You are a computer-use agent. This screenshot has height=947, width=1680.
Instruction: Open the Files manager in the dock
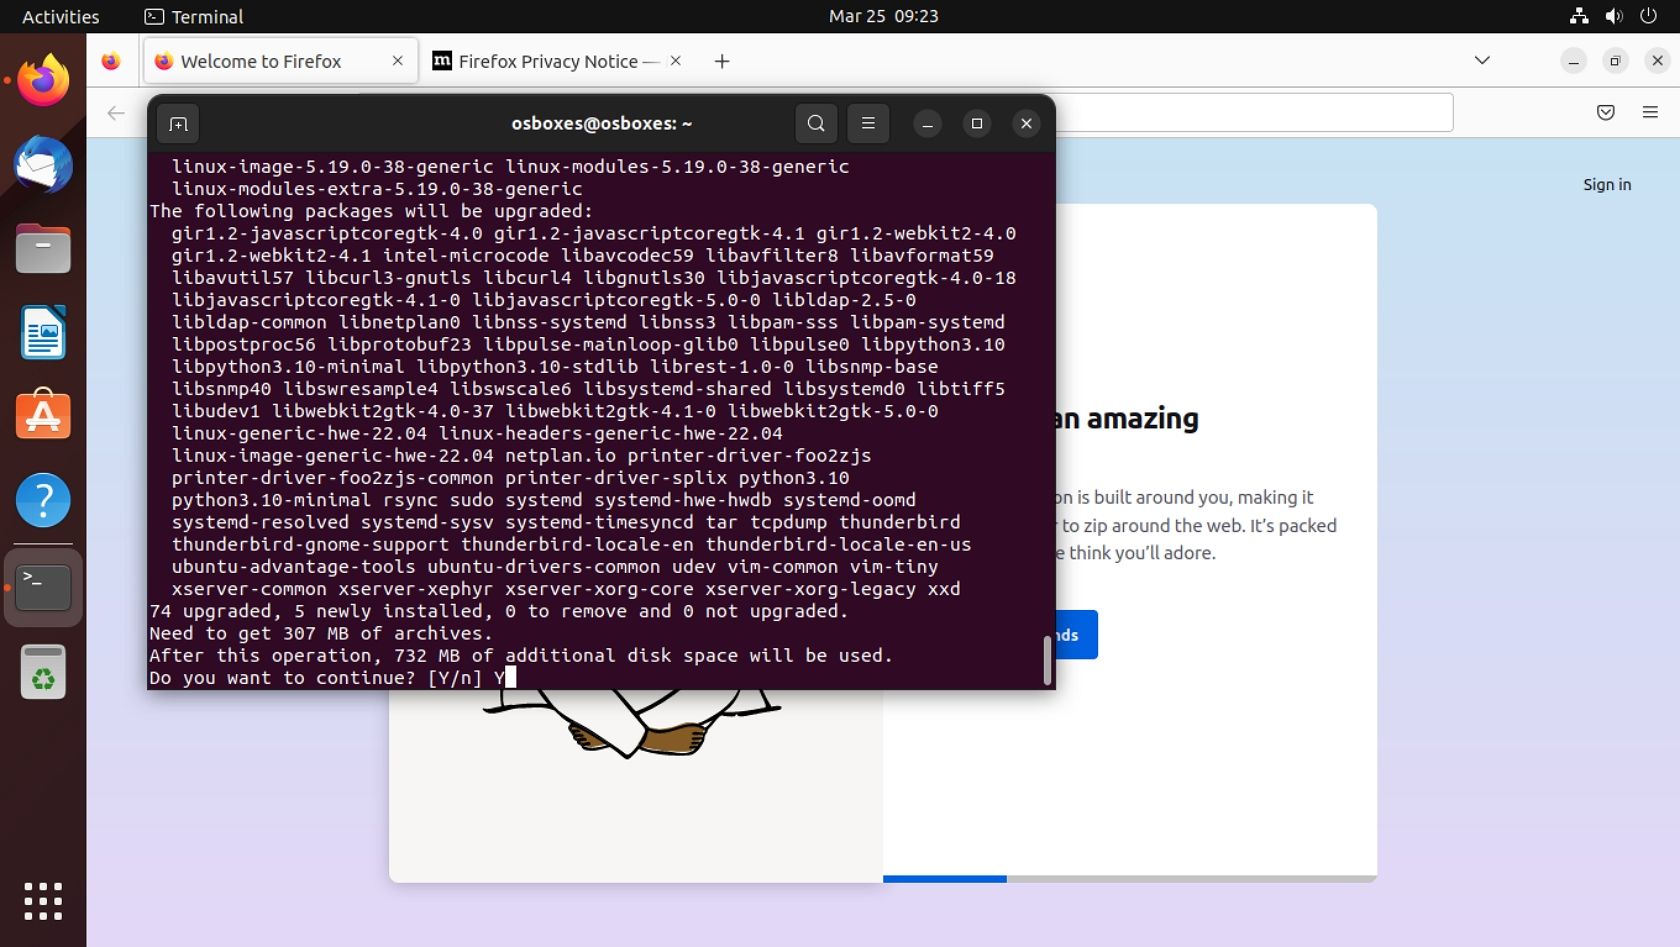pos(43,248)
